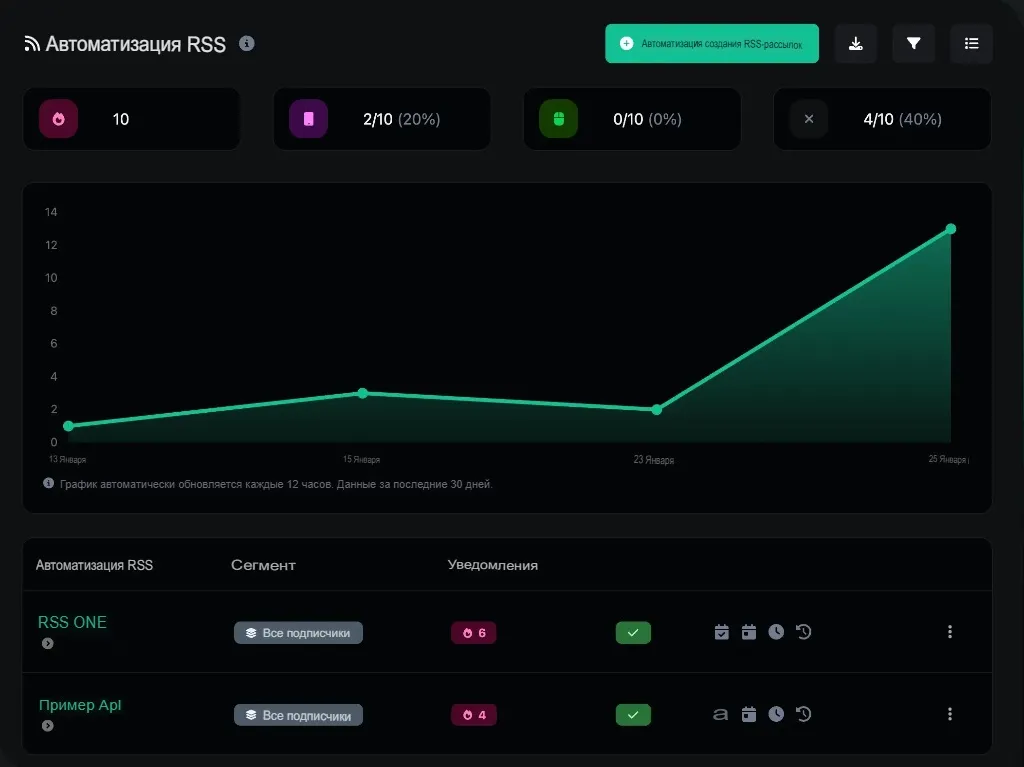Click the Все подписчики badge in Пример API row

298,715
